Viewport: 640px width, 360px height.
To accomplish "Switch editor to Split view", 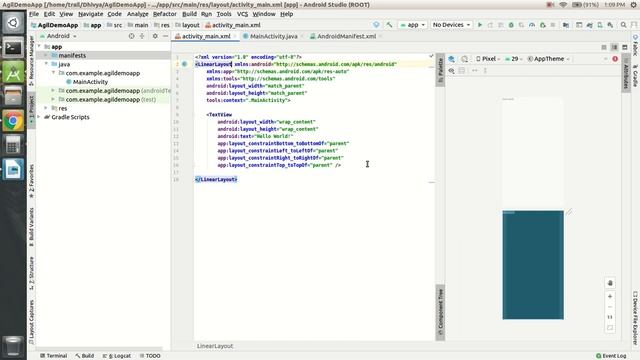I will pyautogui.click(x=614, y=47).
